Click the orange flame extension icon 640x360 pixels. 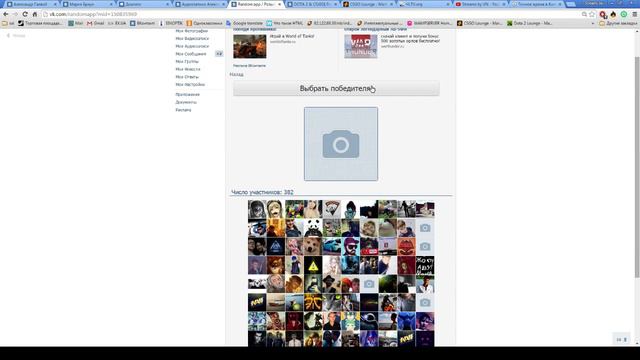pyautogui.click(x=613, y=14)
